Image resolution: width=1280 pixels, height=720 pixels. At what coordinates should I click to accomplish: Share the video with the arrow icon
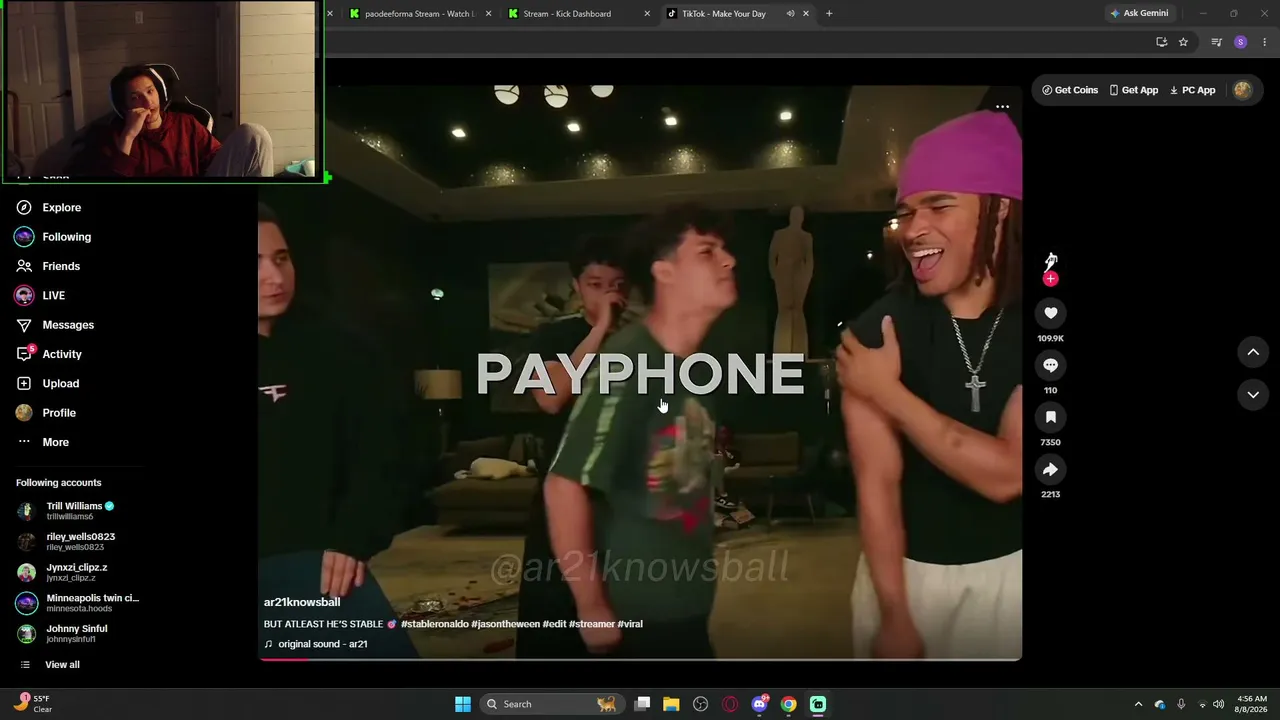1050,469
